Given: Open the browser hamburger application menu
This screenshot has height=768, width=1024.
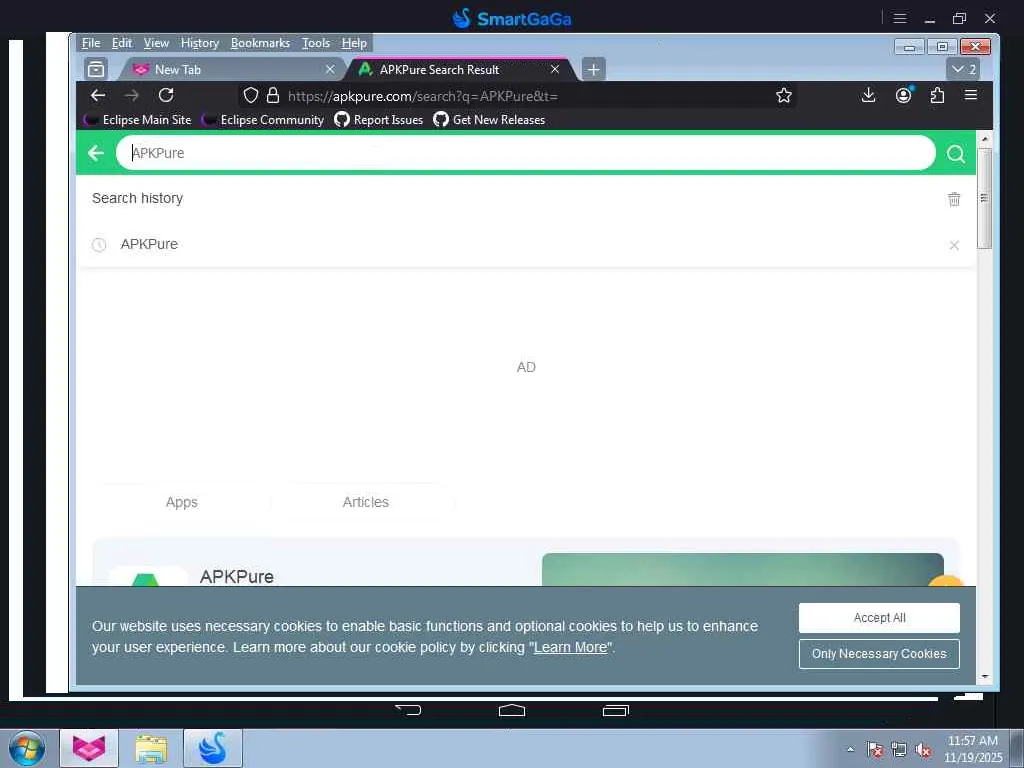Looking at the screenshot, I should tap(971, 95).
